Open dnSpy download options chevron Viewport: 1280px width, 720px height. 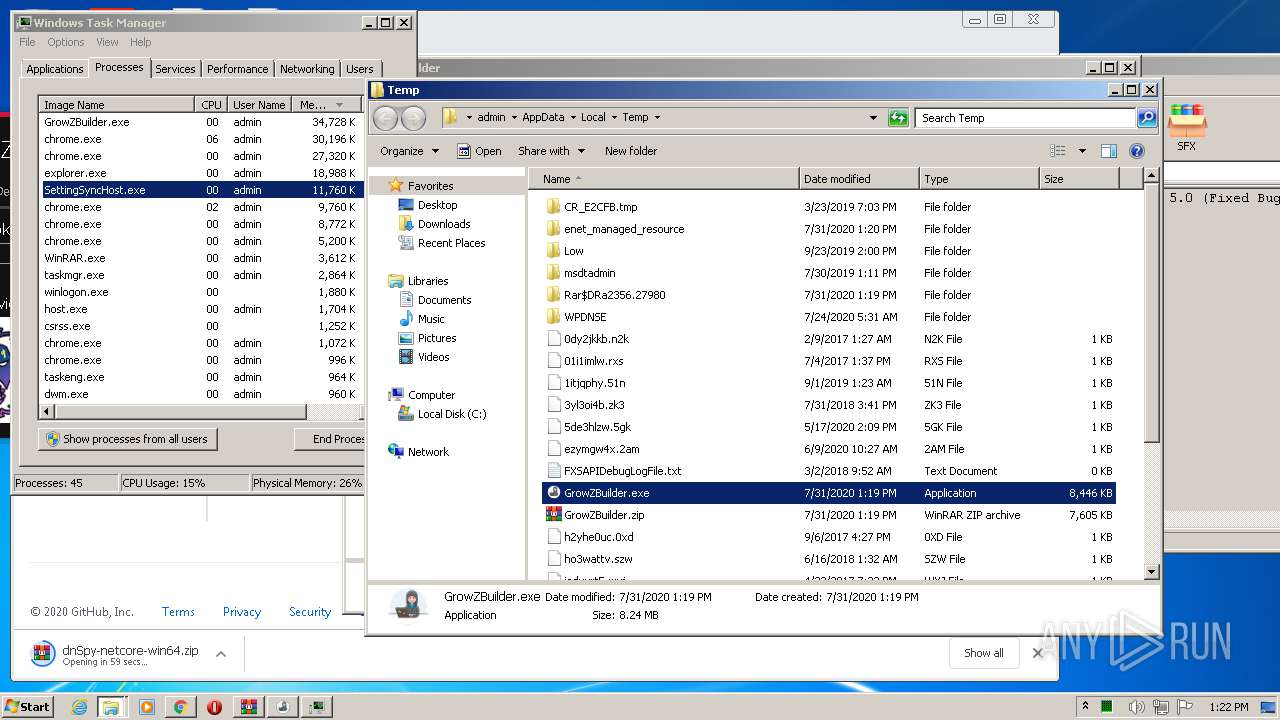tap(221, 654)
